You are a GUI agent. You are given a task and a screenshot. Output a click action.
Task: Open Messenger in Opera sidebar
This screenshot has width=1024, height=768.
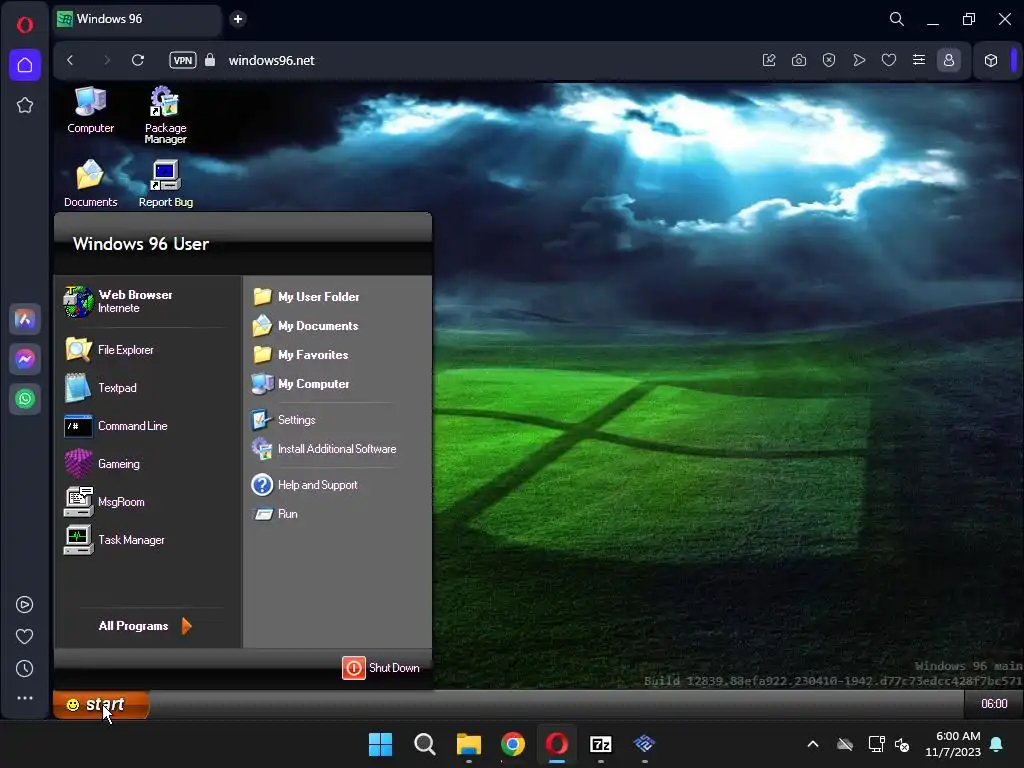pyautogui.click(x=25, y=359)
